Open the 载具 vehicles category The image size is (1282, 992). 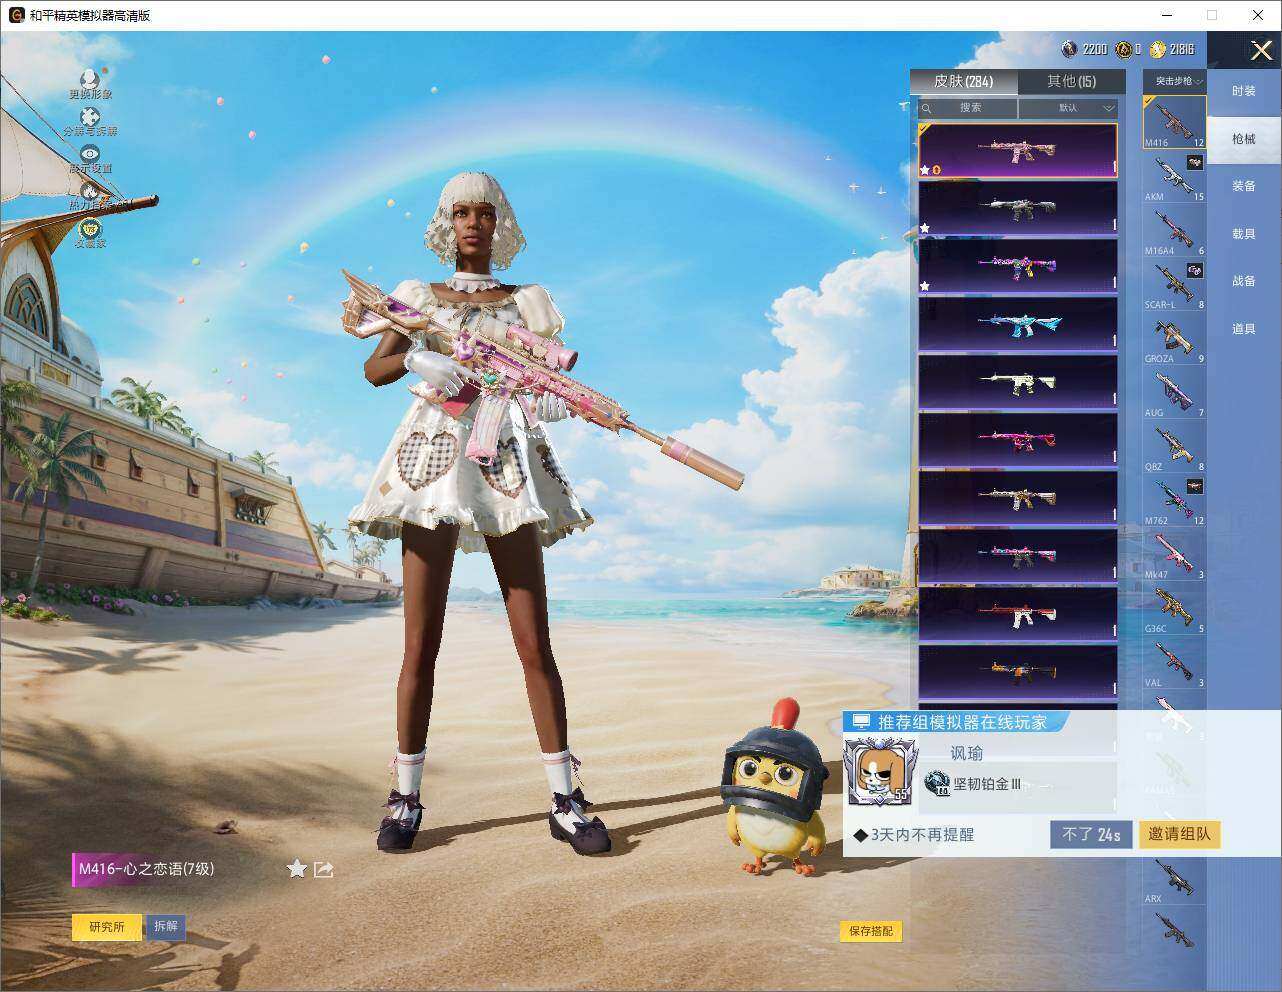(x=1244, y=234)
